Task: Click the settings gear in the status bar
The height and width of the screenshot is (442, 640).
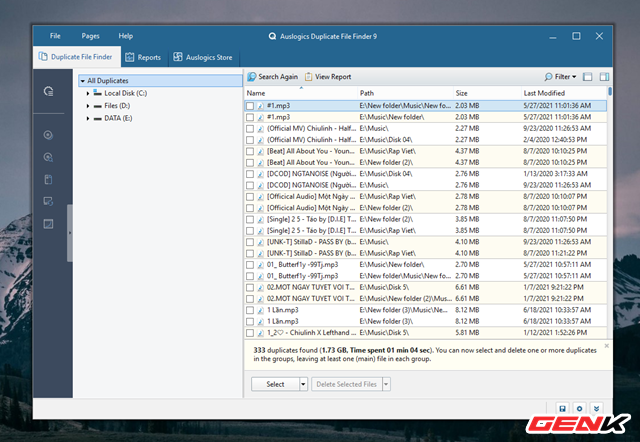Action: [x=580, y=409]
